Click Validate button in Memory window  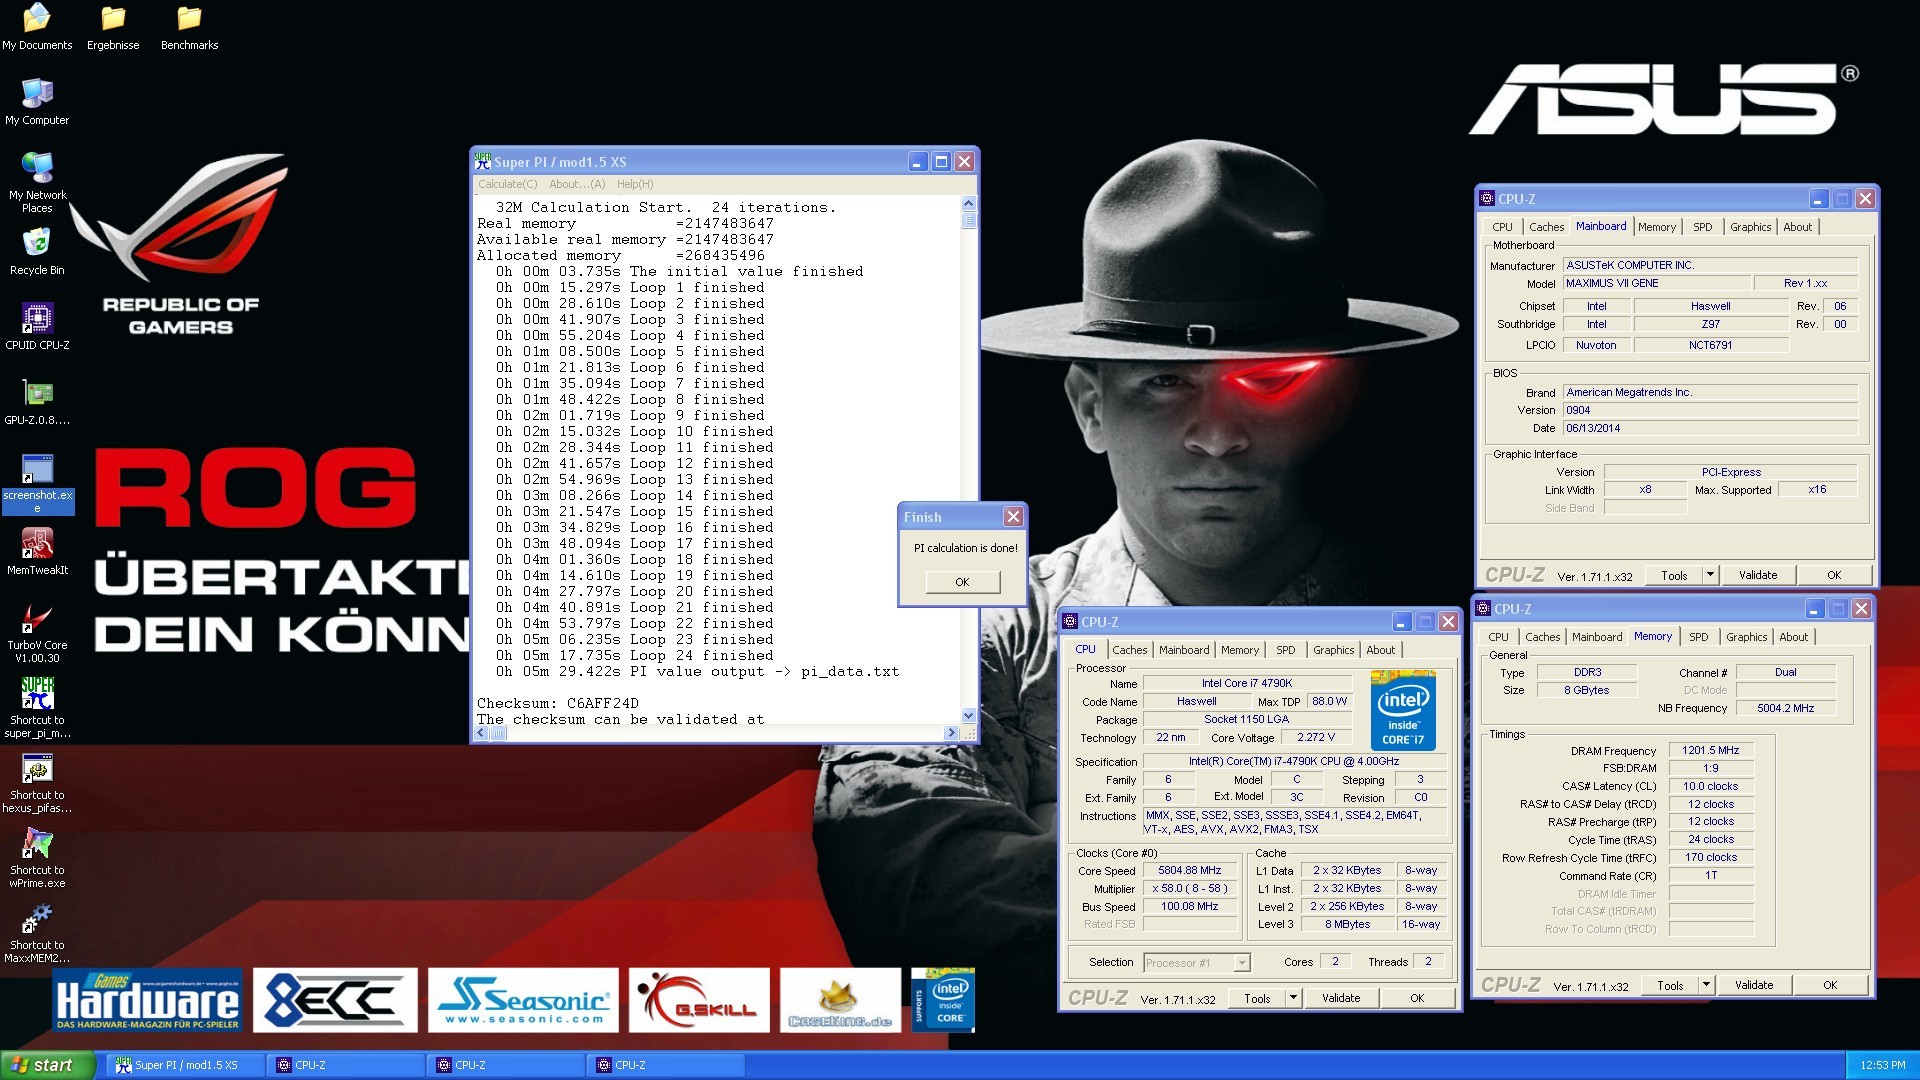1754,985
